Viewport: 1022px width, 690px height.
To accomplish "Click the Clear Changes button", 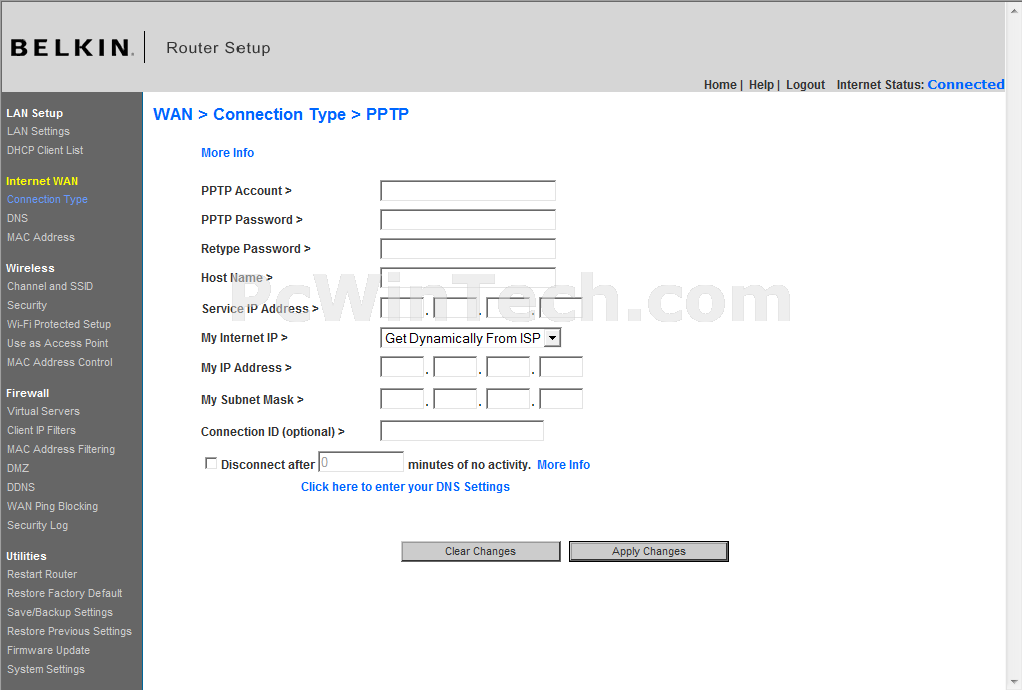I will pyautogui.click(x=480, y=551).
